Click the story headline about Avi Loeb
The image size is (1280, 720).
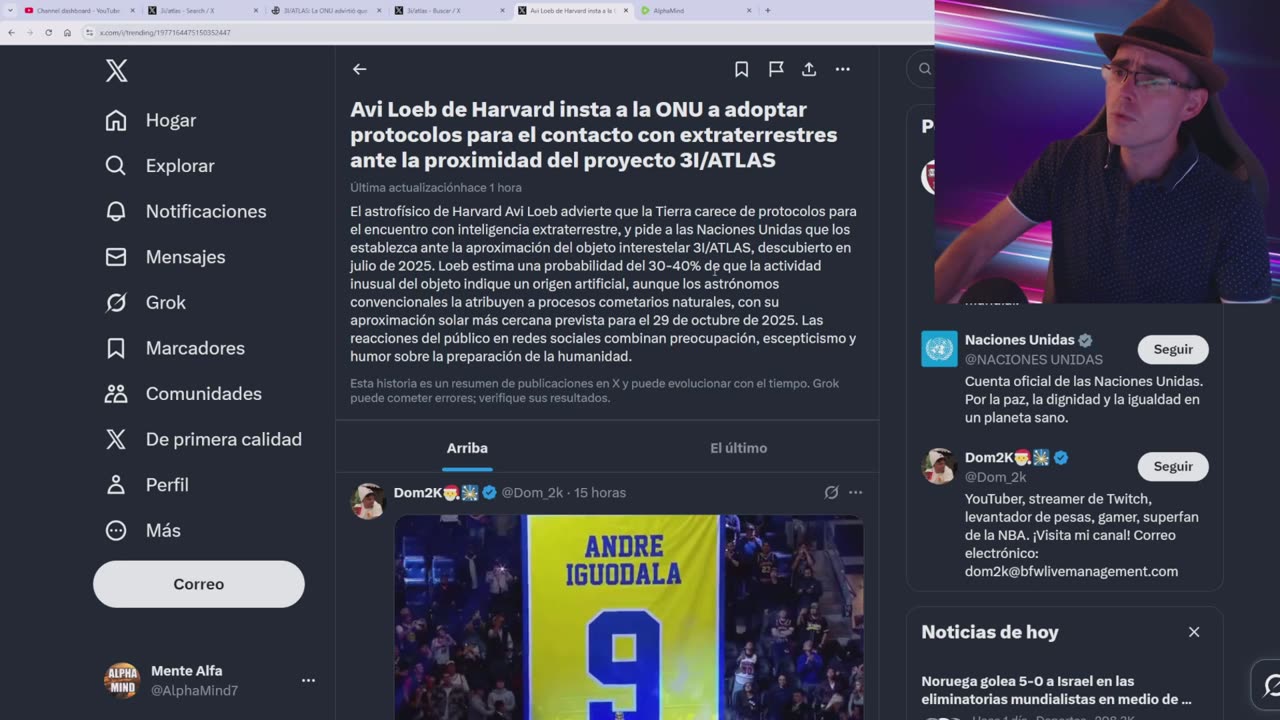coord(594,134)
